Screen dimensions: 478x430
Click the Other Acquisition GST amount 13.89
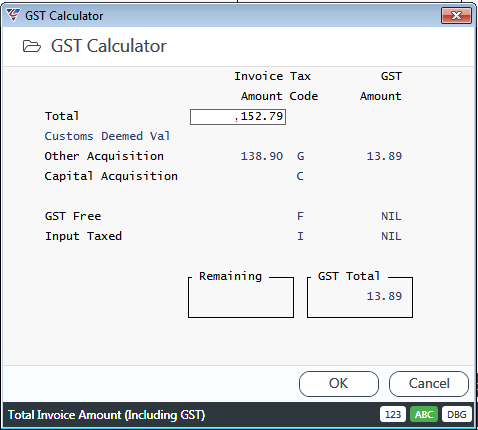[x=384, y=156]
